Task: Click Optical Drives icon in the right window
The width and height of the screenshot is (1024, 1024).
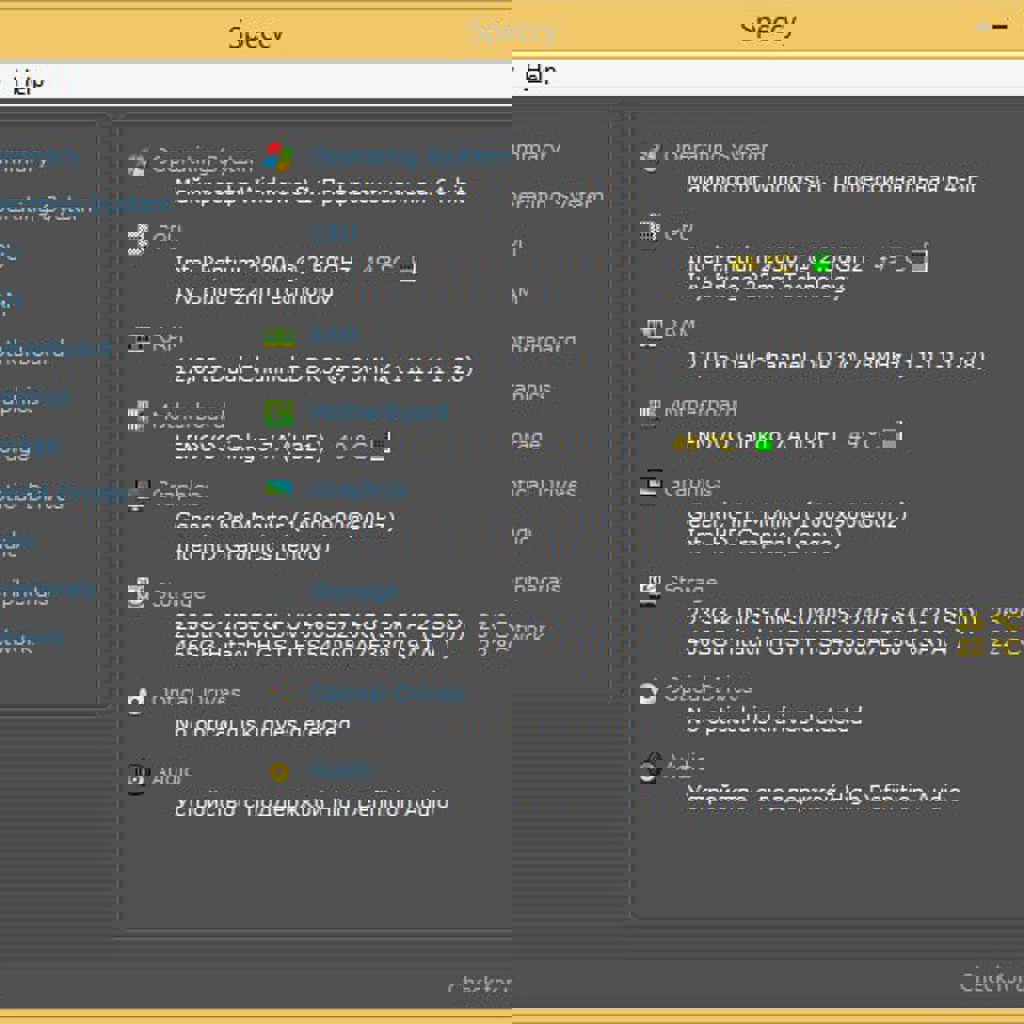Action: (649, 692)
